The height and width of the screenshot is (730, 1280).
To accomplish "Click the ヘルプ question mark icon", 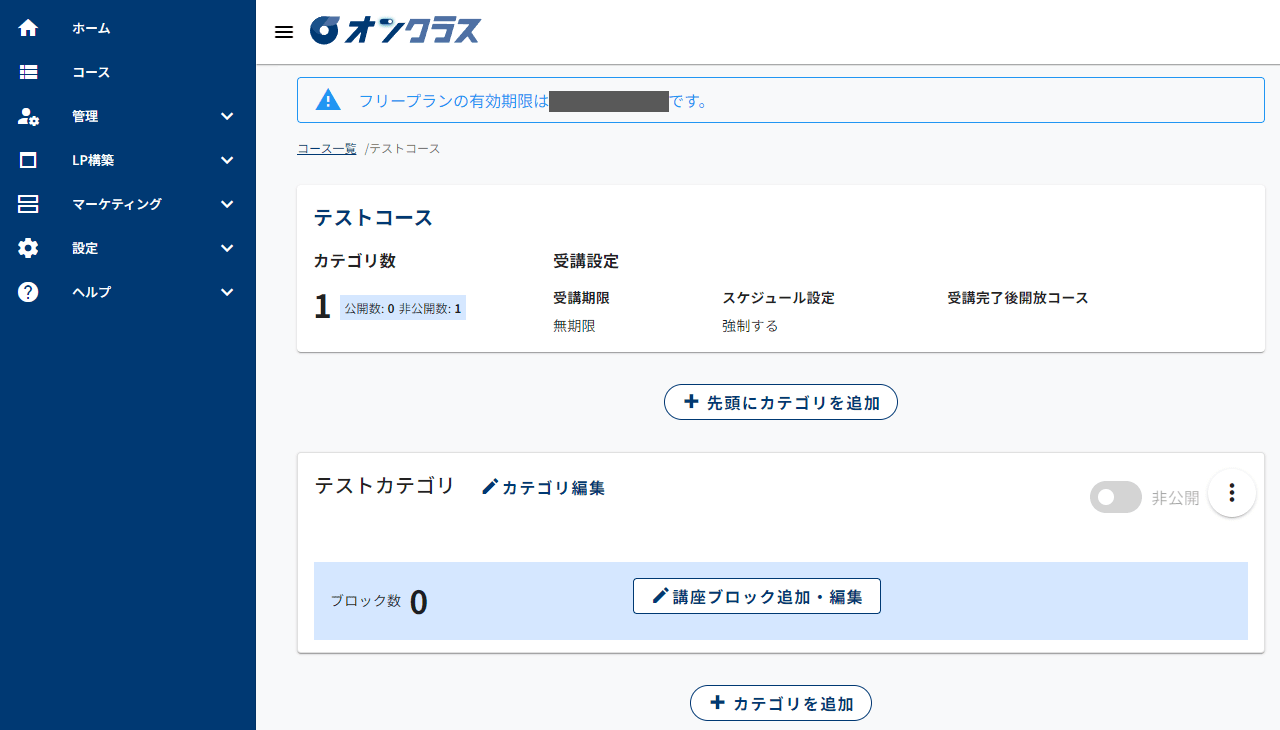I will pyautogui.click(x=28, y=292).
